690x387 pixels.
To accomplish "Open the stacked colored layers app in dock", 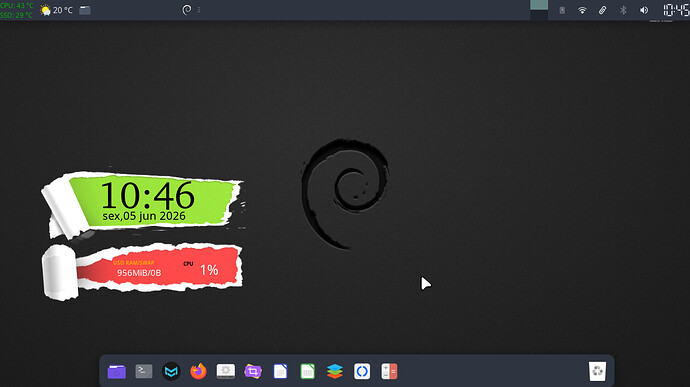I will [335, 372].
